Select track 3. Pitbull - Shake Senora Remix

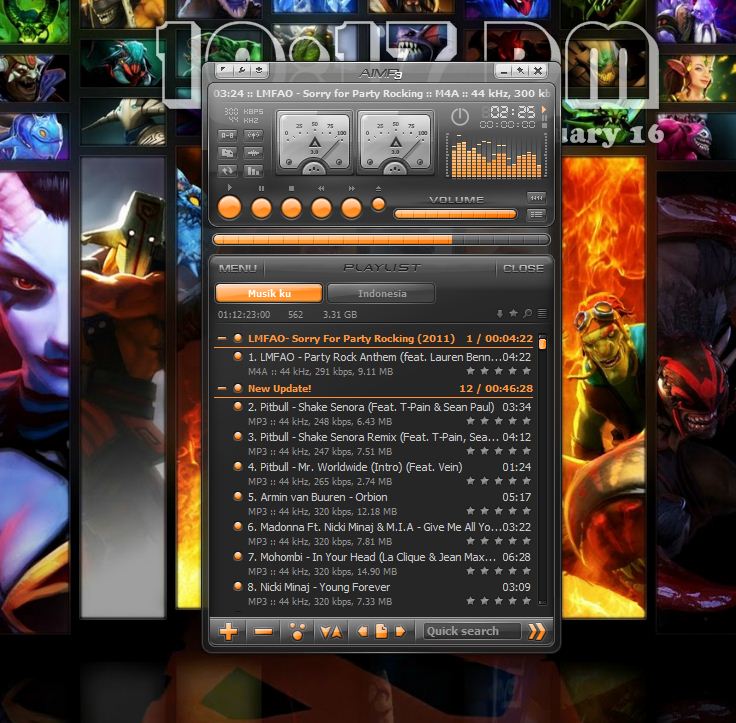[x=376, y=444]
